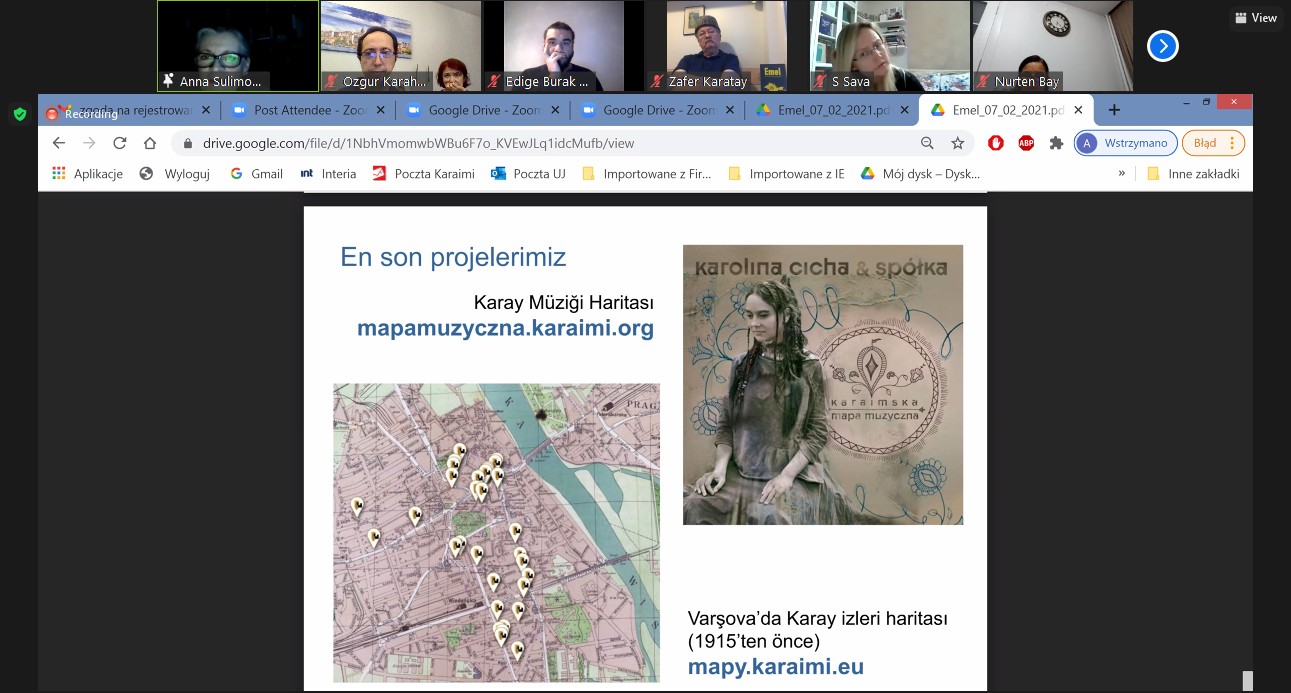The image size is (1291, 693).
Task: Open the Wstrzymano profile button
Action: coord(1125,143)
